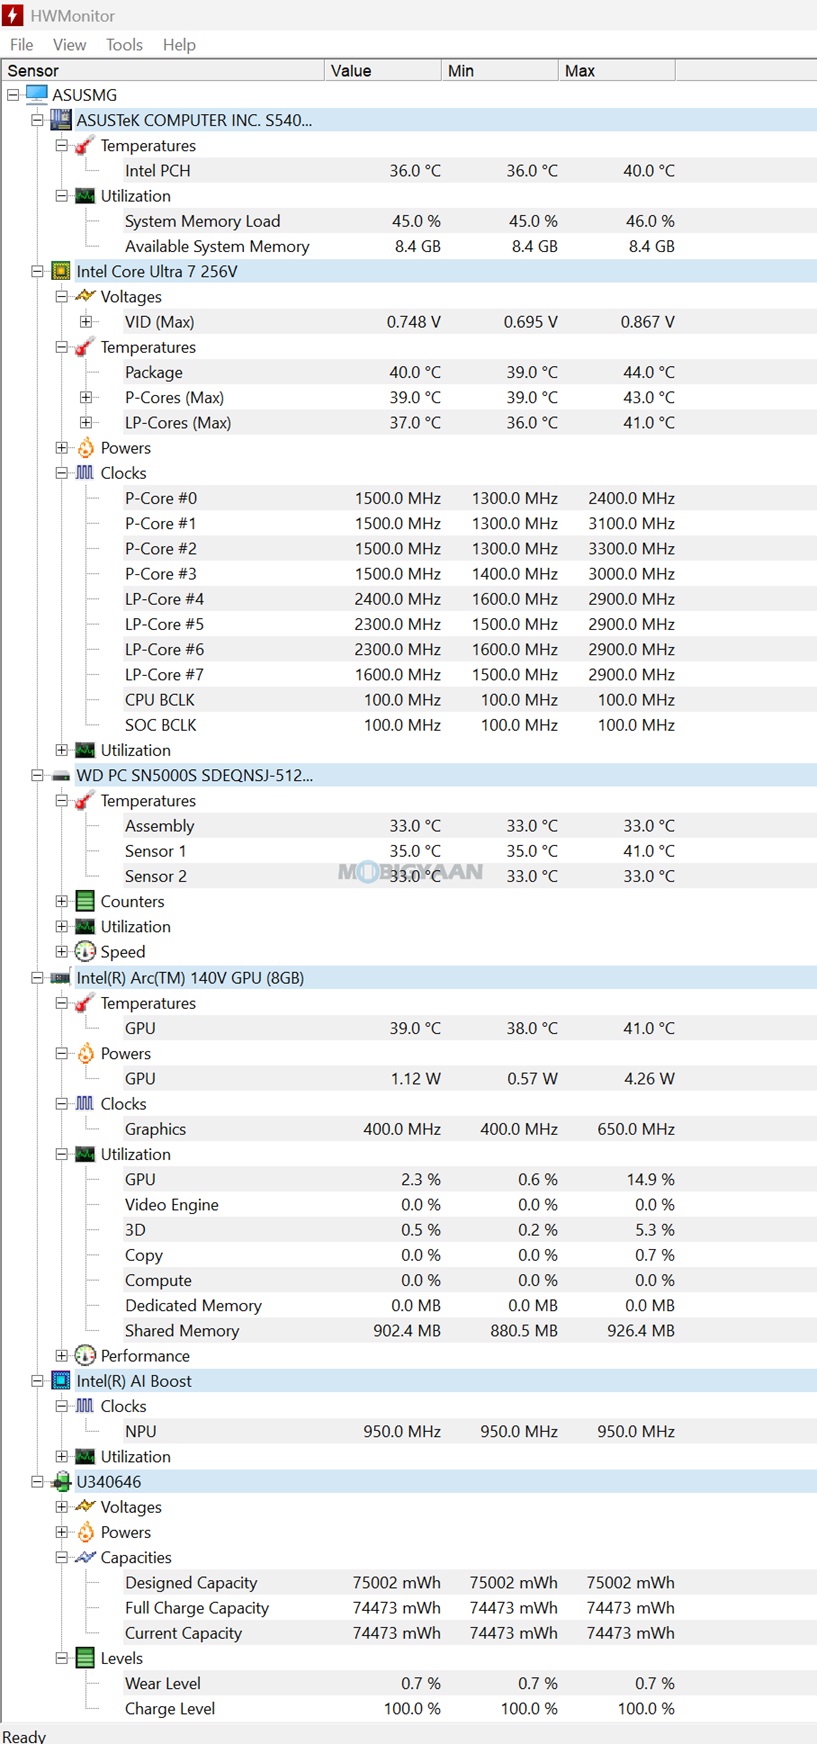817x1744 pixels.
Task: Click the U340646 battery icon
Action: (61, 1482)
